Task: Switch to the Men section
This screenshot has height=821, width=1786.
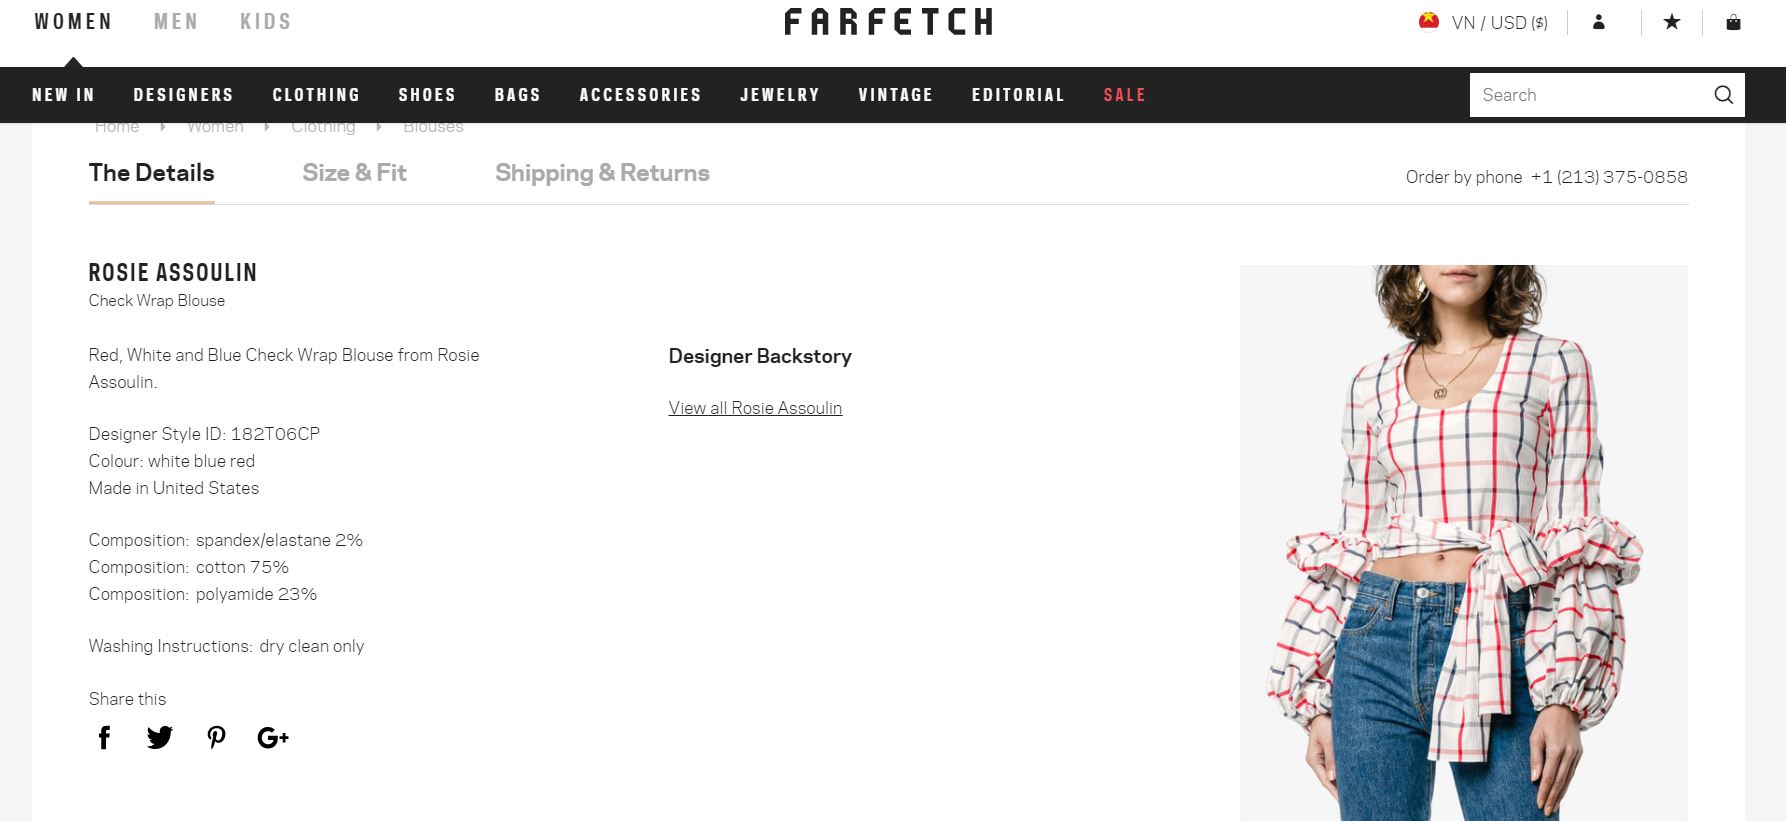Action: [x=176, y=22]
